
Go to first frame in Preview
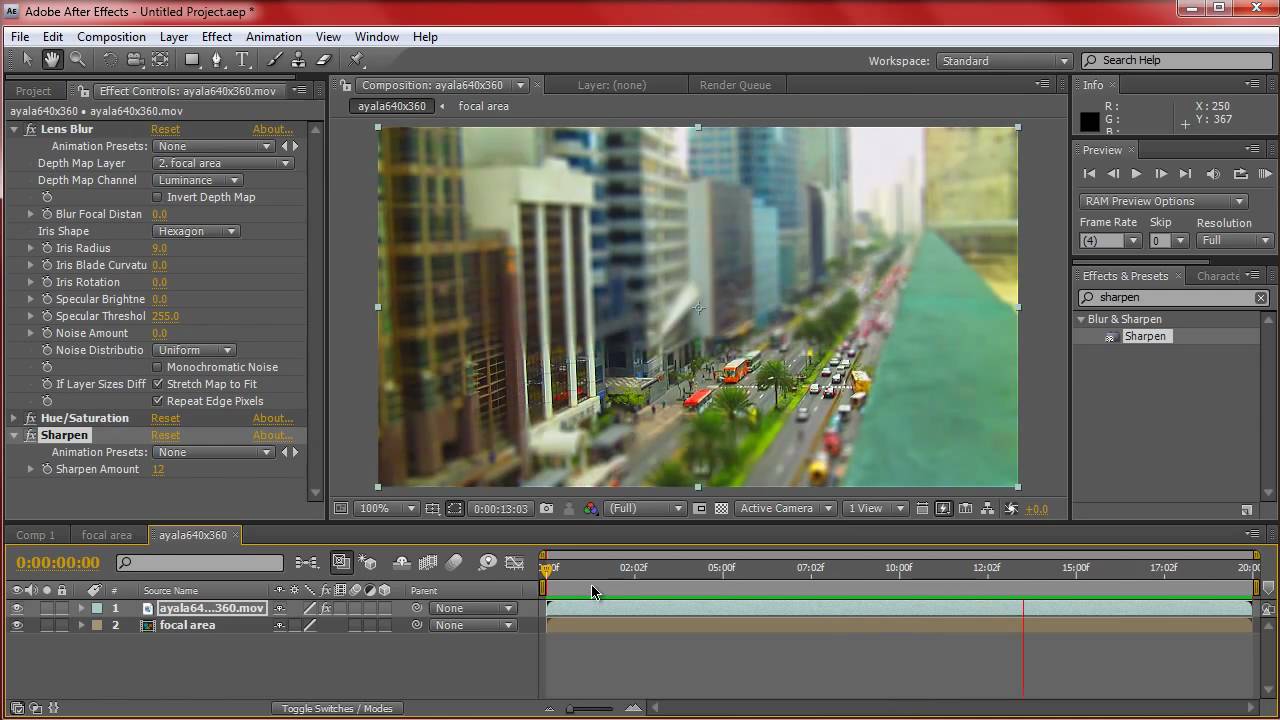point(1089,174)
